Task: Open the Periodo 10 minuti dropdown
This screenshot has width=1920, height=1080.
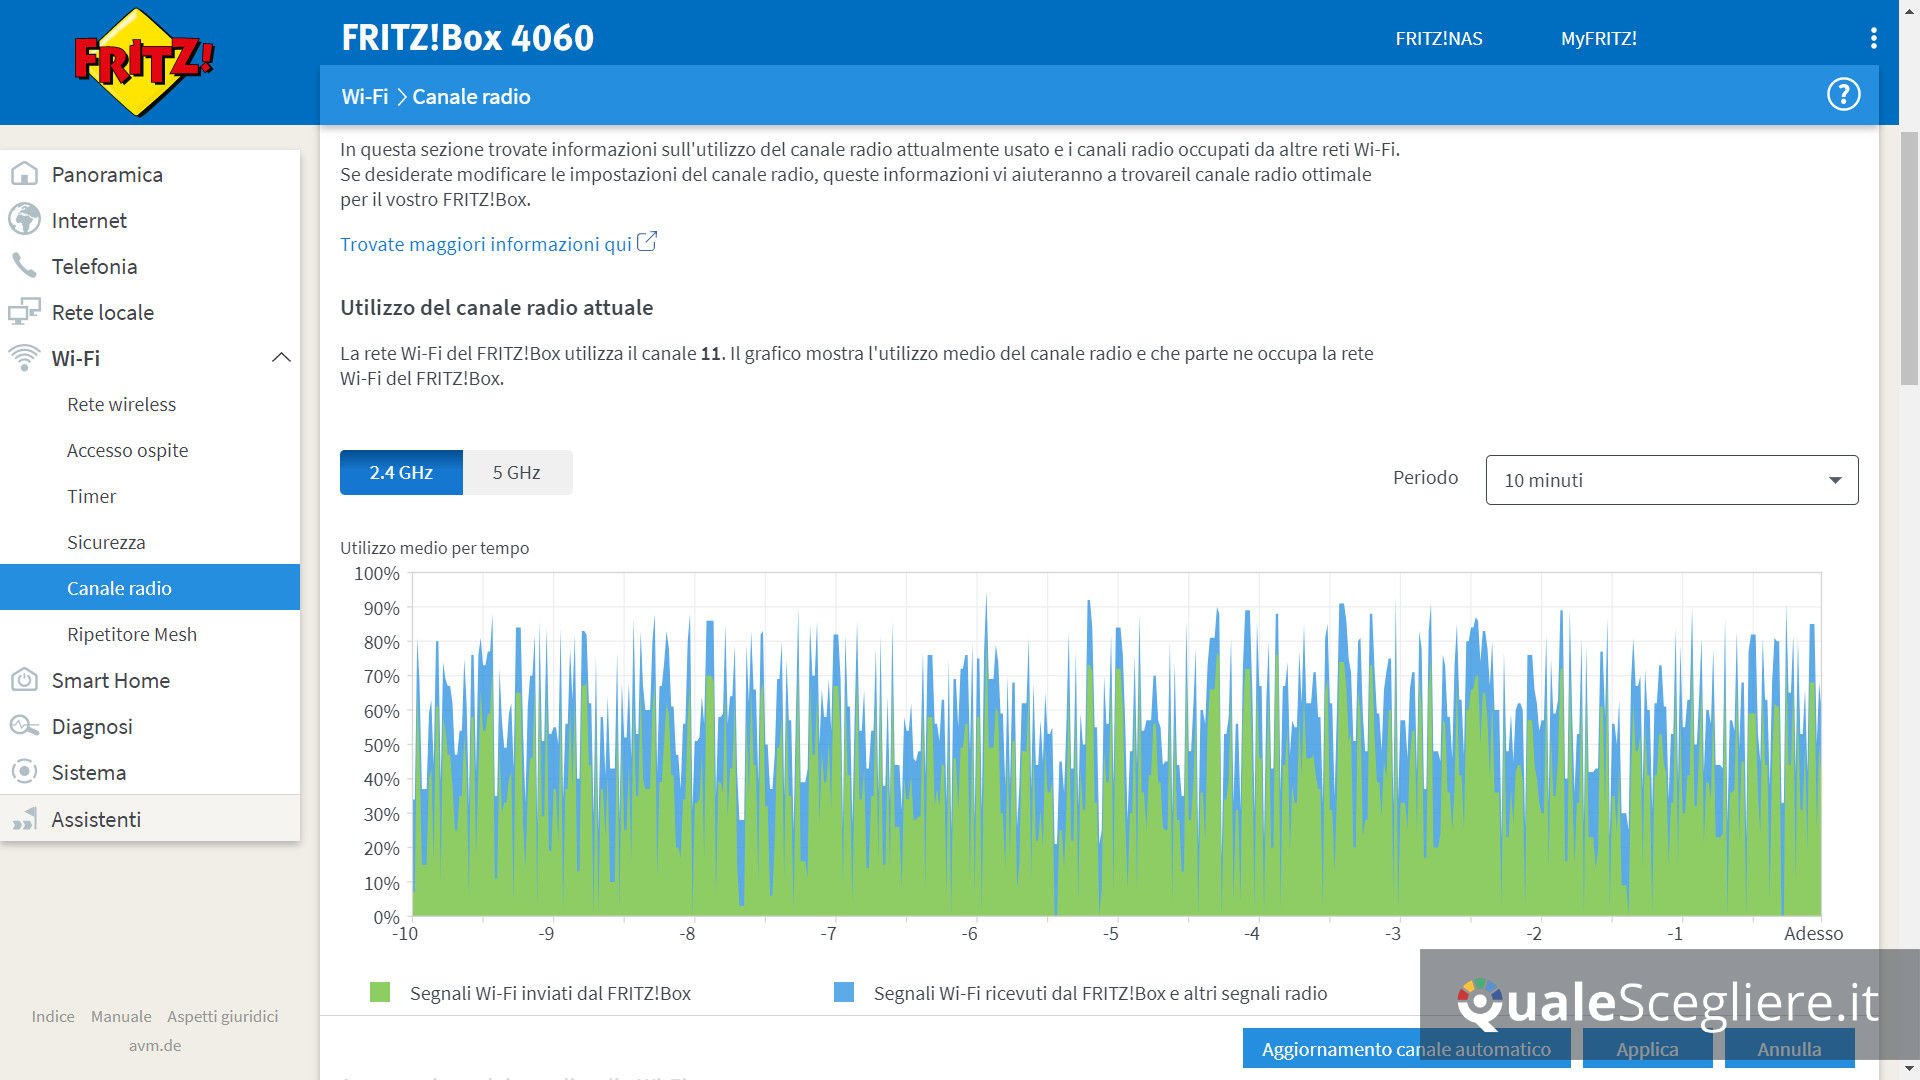Action: click(1671, 480)
